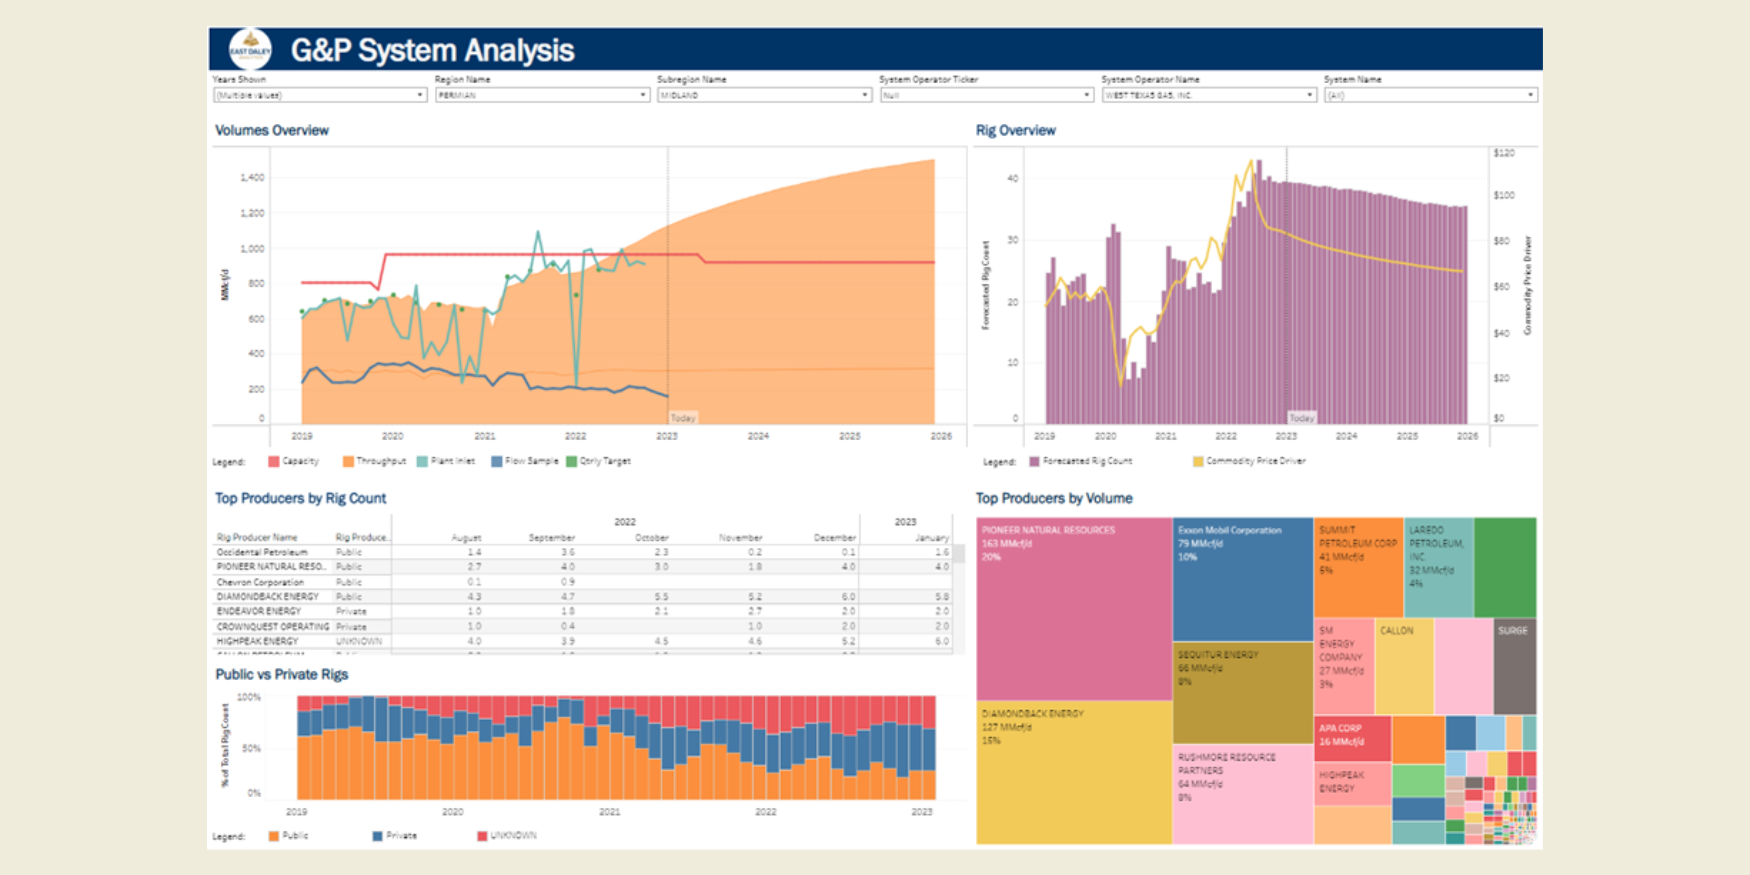Screen dimensions: 1750x875
Task: Open the System Name dropdown
Action: (x=1431, y=95)
